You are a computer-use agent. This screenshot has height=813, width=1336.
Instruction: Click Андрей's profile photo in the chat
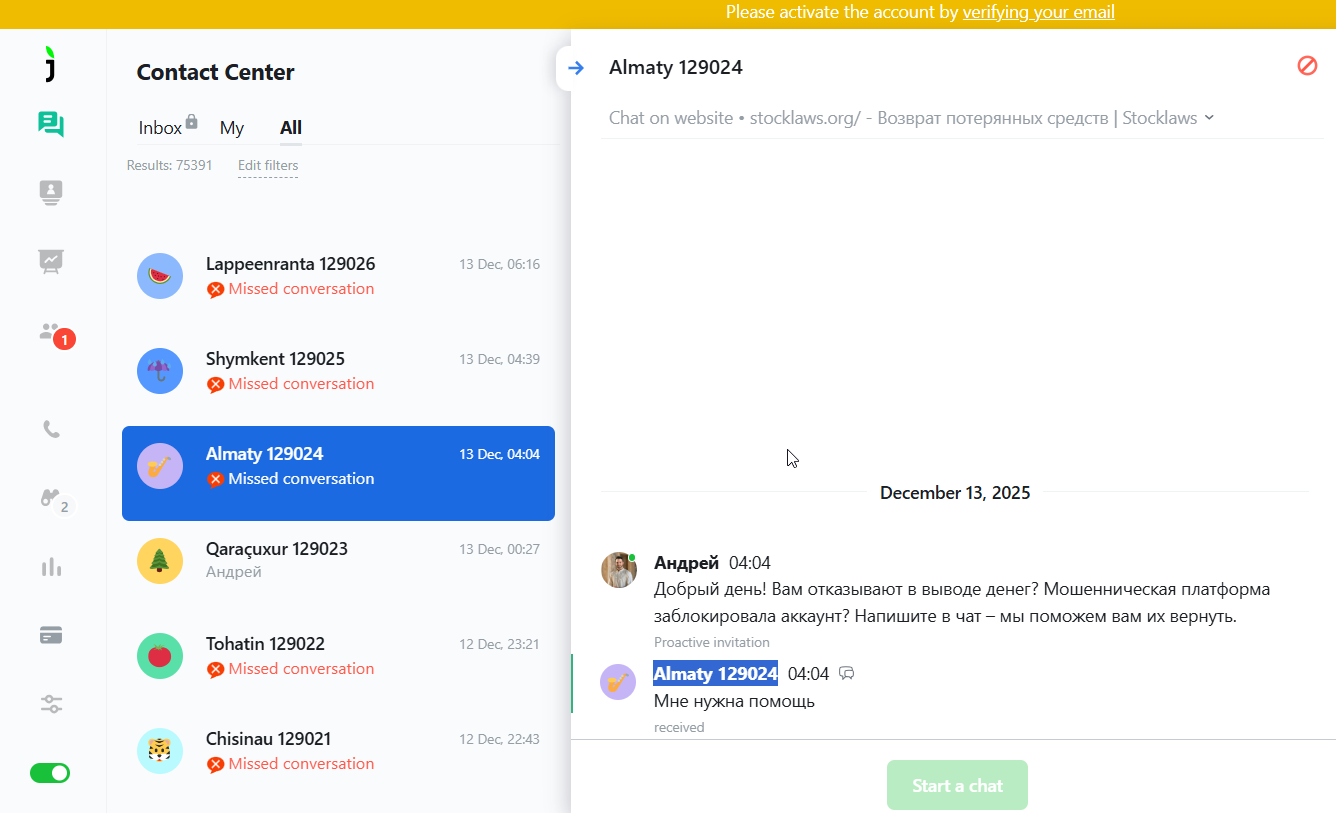(619, 570)
